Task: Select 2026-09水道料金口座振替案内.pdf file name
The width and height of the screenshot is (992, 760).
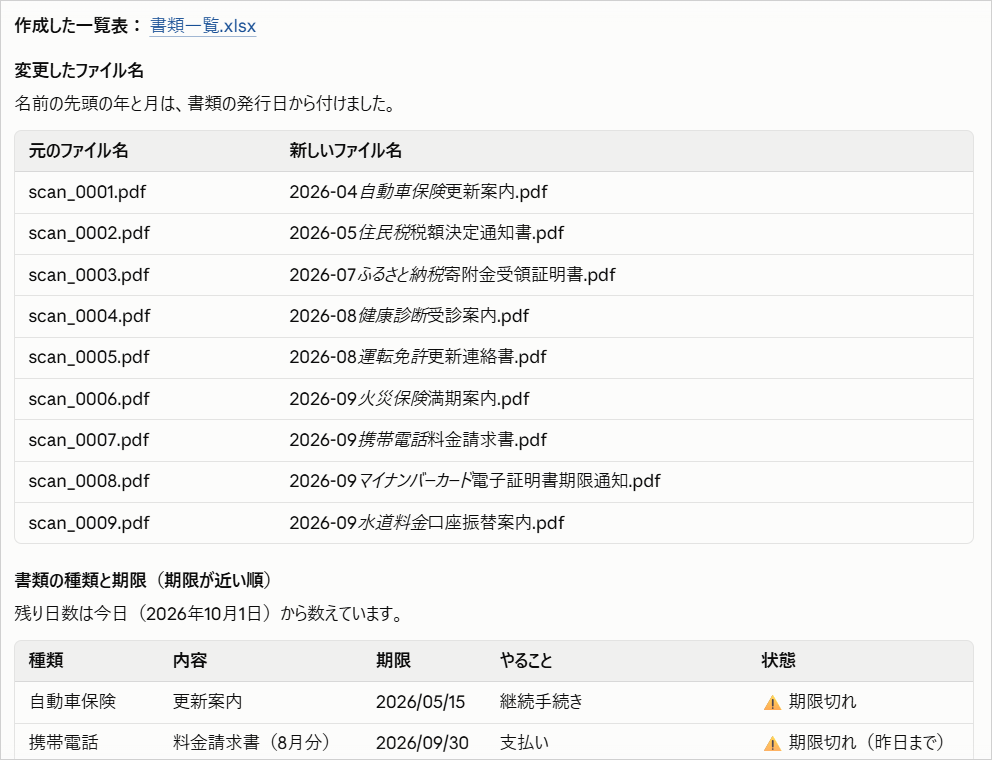Action: (426, 523)
